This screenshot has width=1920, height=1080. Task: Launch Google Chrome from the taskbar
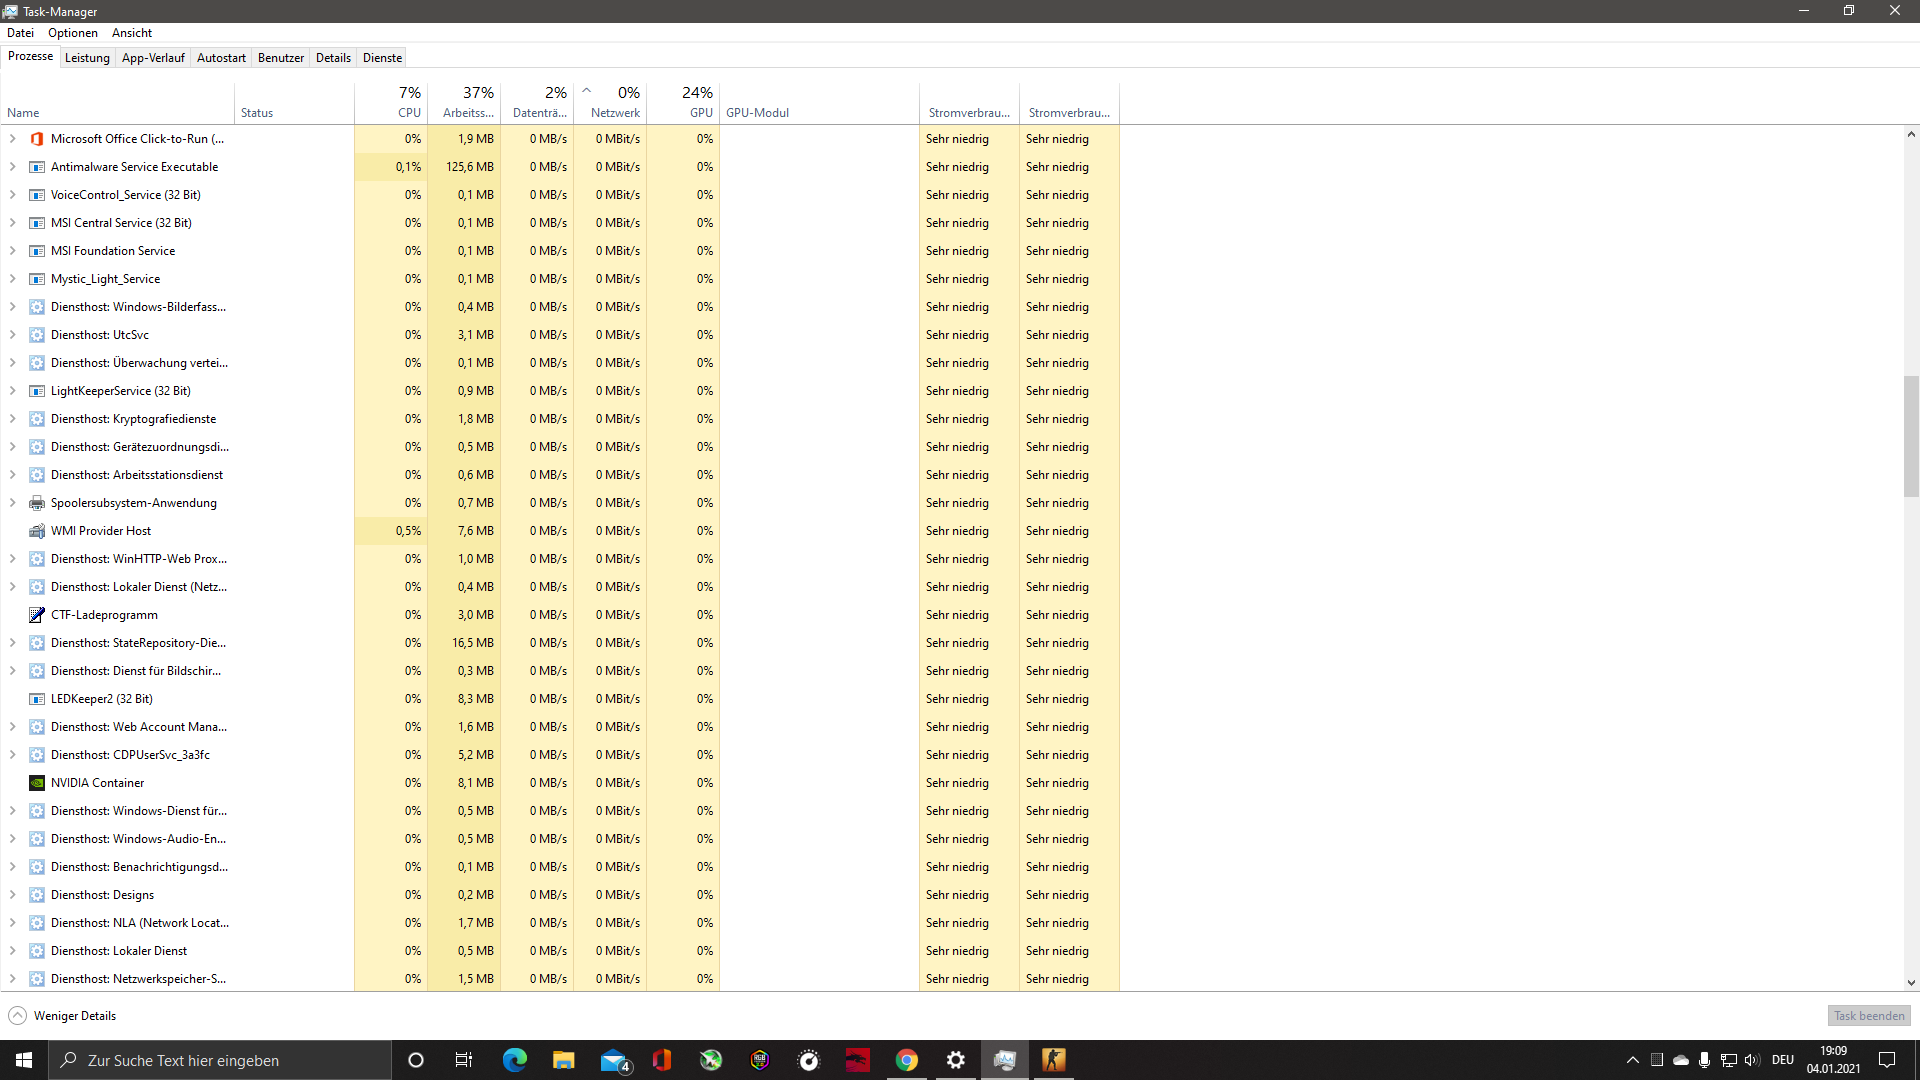point(906,1059)
